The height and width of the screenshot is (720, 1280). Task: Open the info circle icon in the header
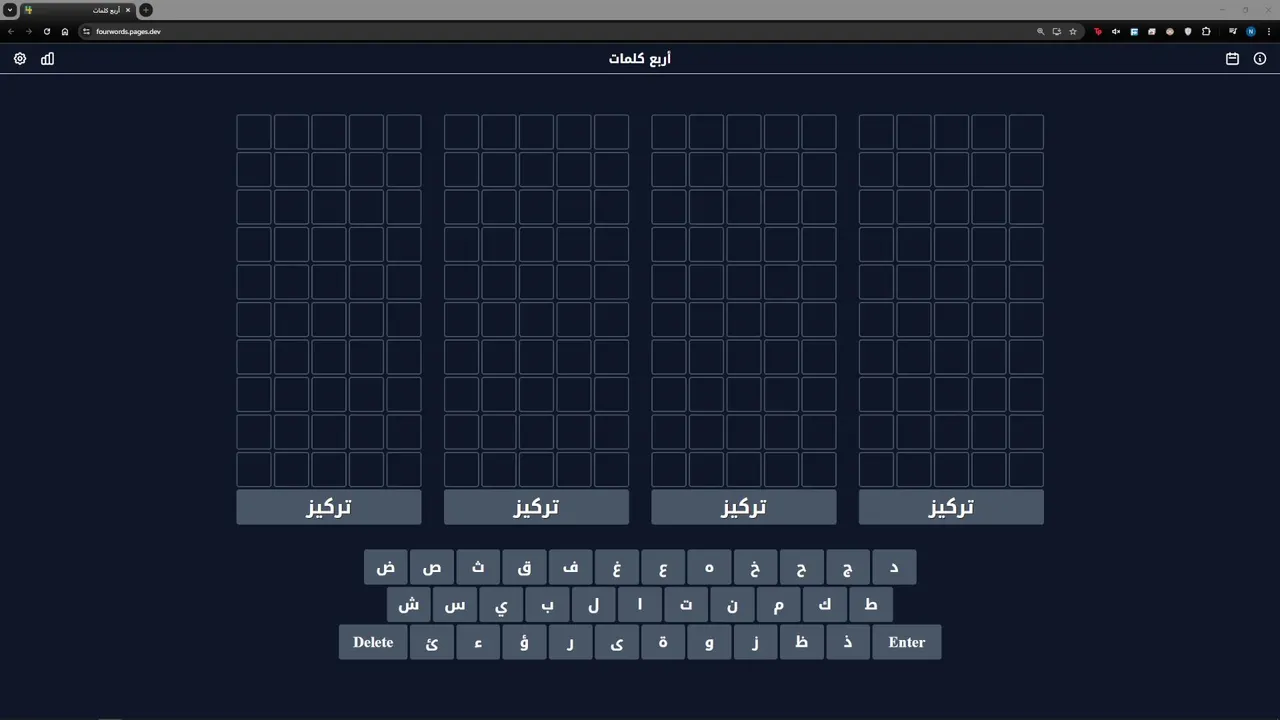click(1260, 59)
